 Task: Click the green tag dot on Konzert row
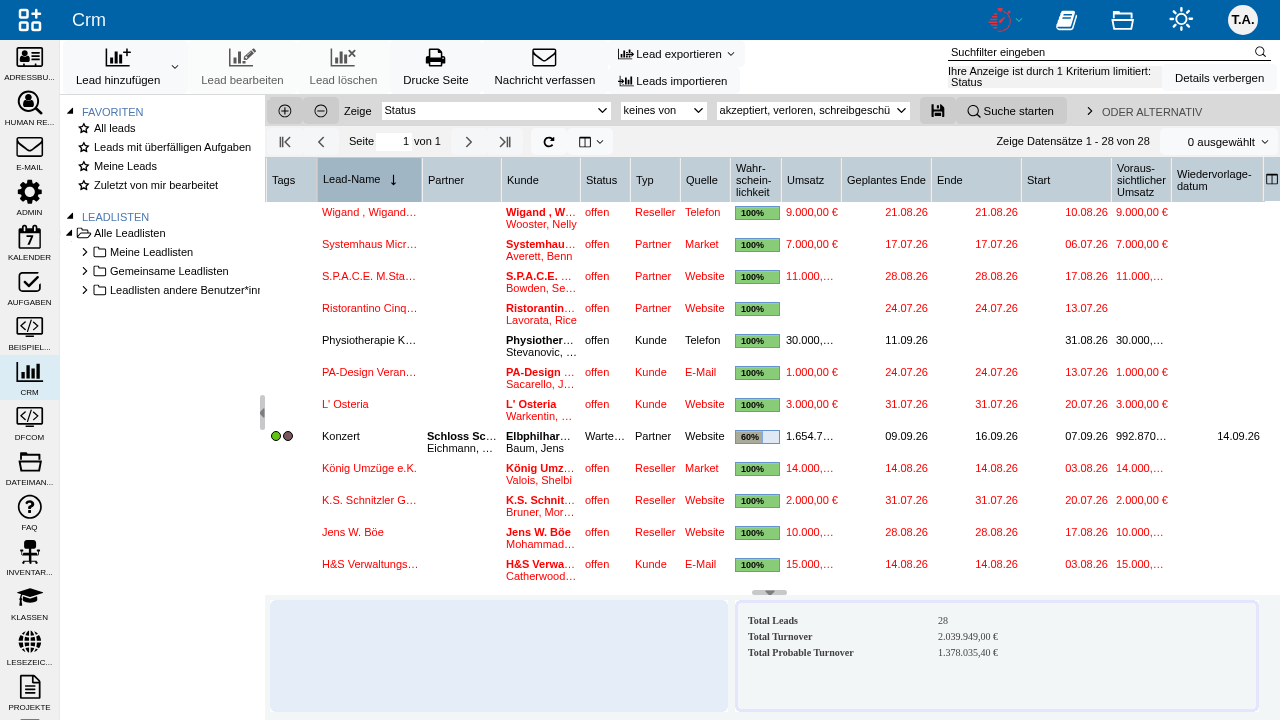pos(276,436)
